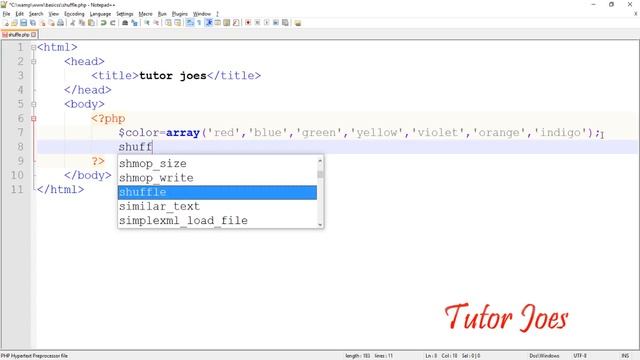Open the Encoding menu
Image resolution: width=640 pixels, height=360 pixels.
coord(74,14)
